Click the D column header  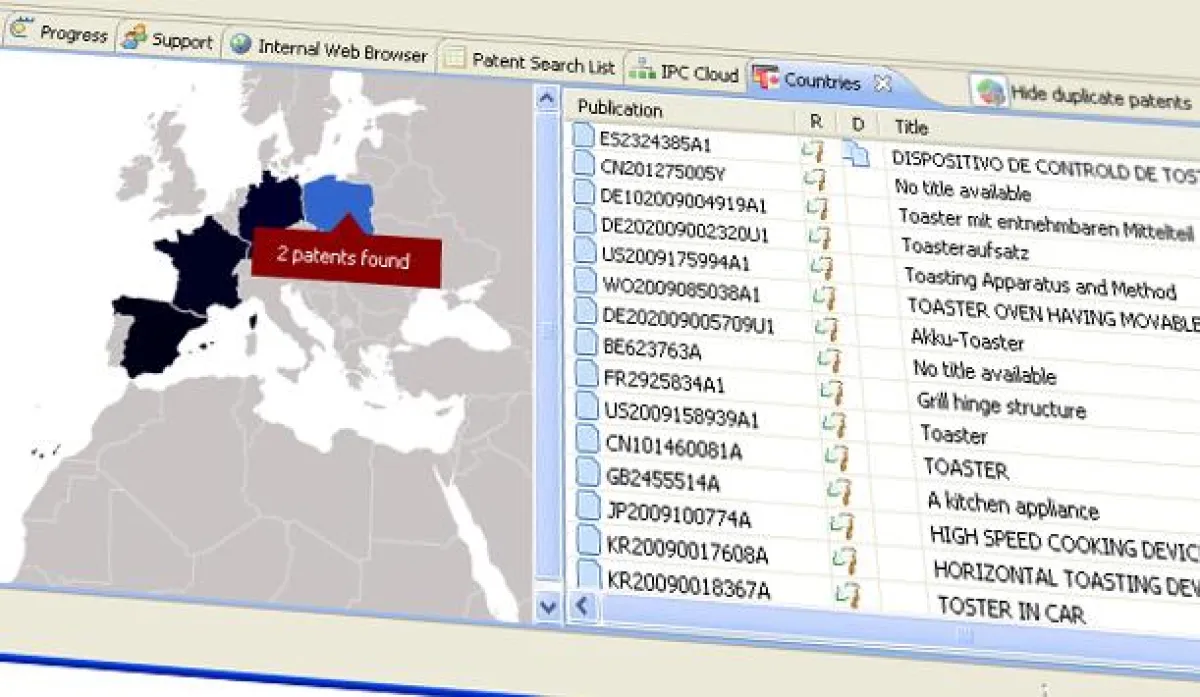(857, 124)
